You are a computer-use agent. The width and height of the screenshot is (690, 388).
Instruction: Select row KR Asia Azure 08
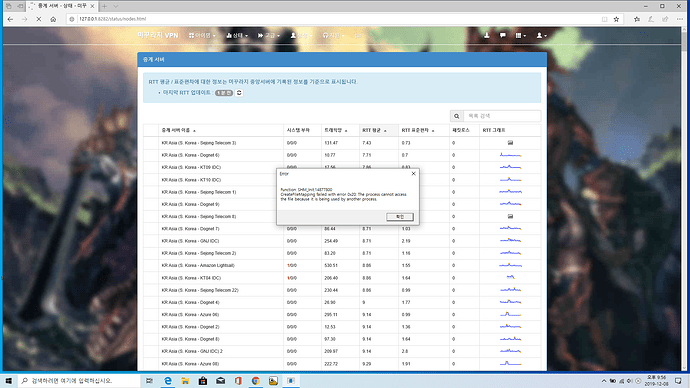coord(342,364)
